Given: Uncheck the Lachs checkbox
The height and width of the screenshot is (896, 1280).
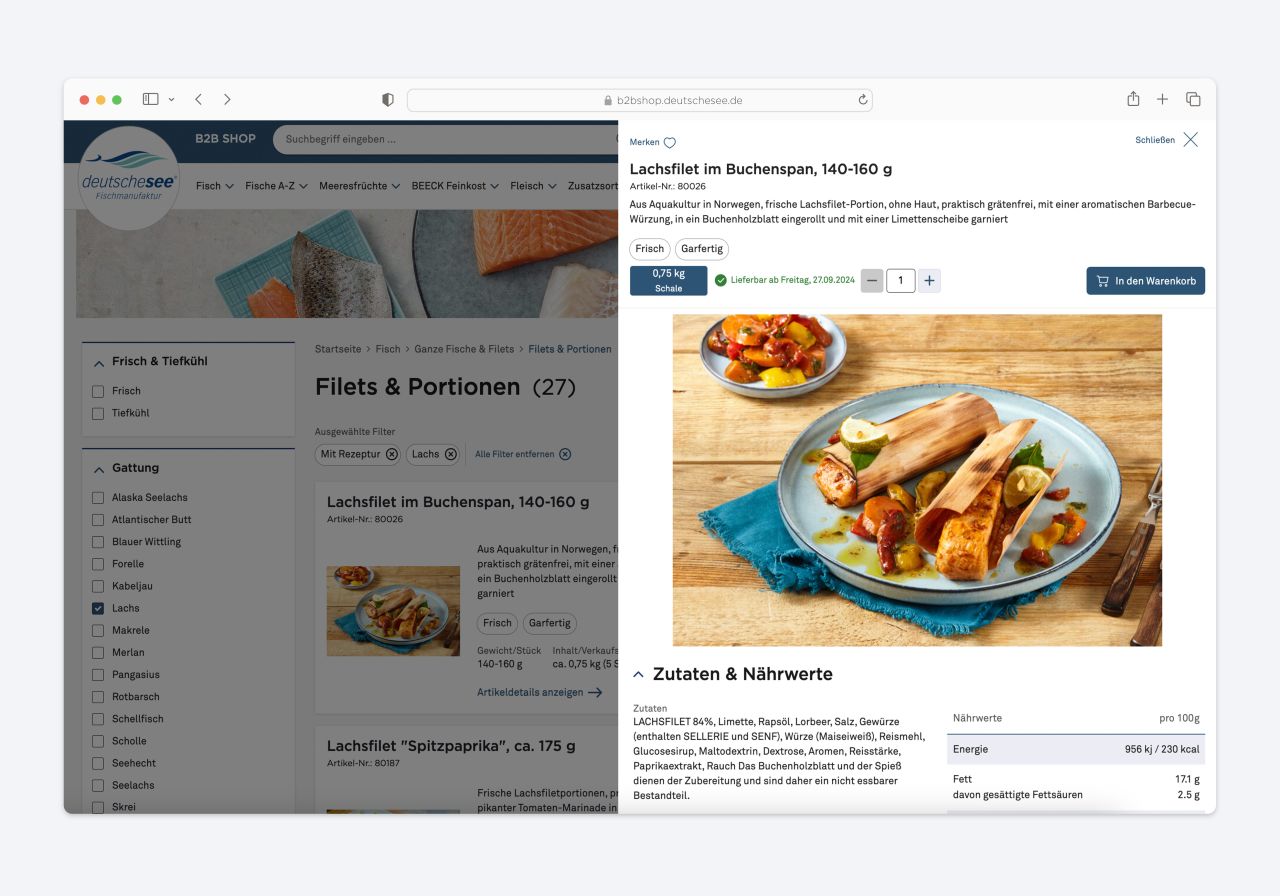Looking at the screenshot, I should point(98,608).
